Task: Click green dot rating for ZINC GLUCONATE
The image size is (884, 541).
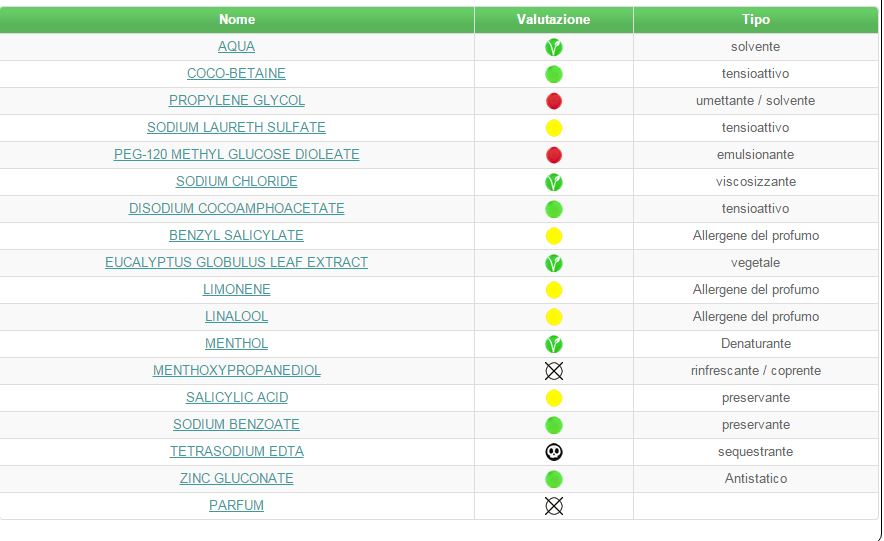Action: (554, 480)
